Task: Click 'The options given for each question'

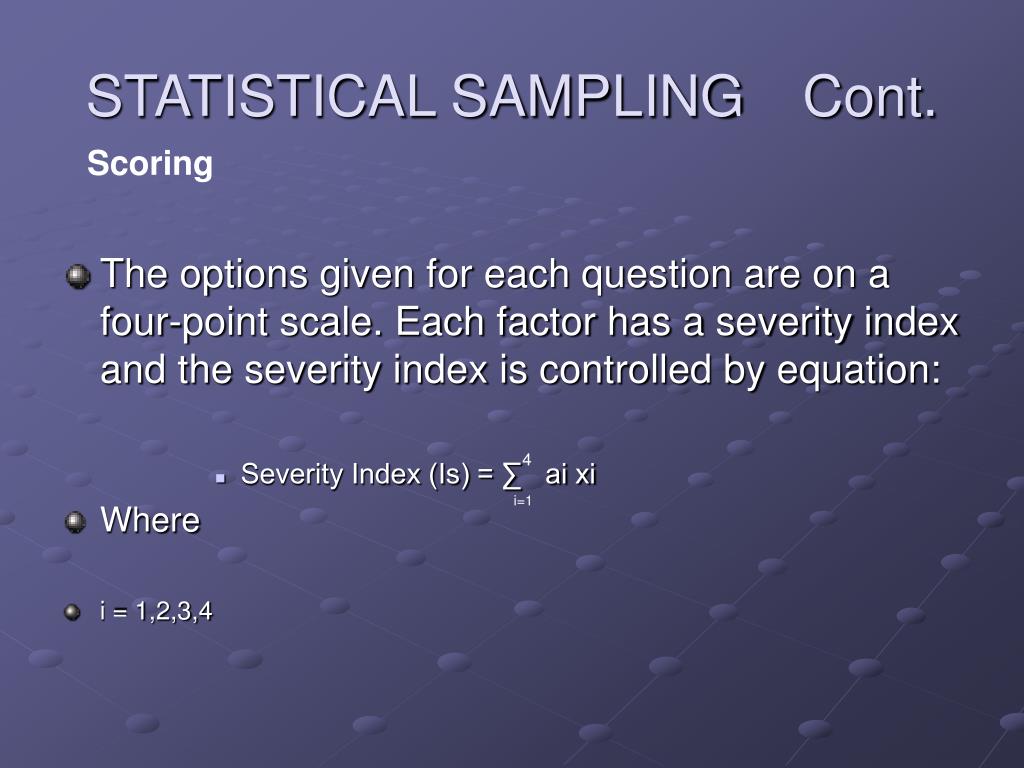Action: pos(415,274)
